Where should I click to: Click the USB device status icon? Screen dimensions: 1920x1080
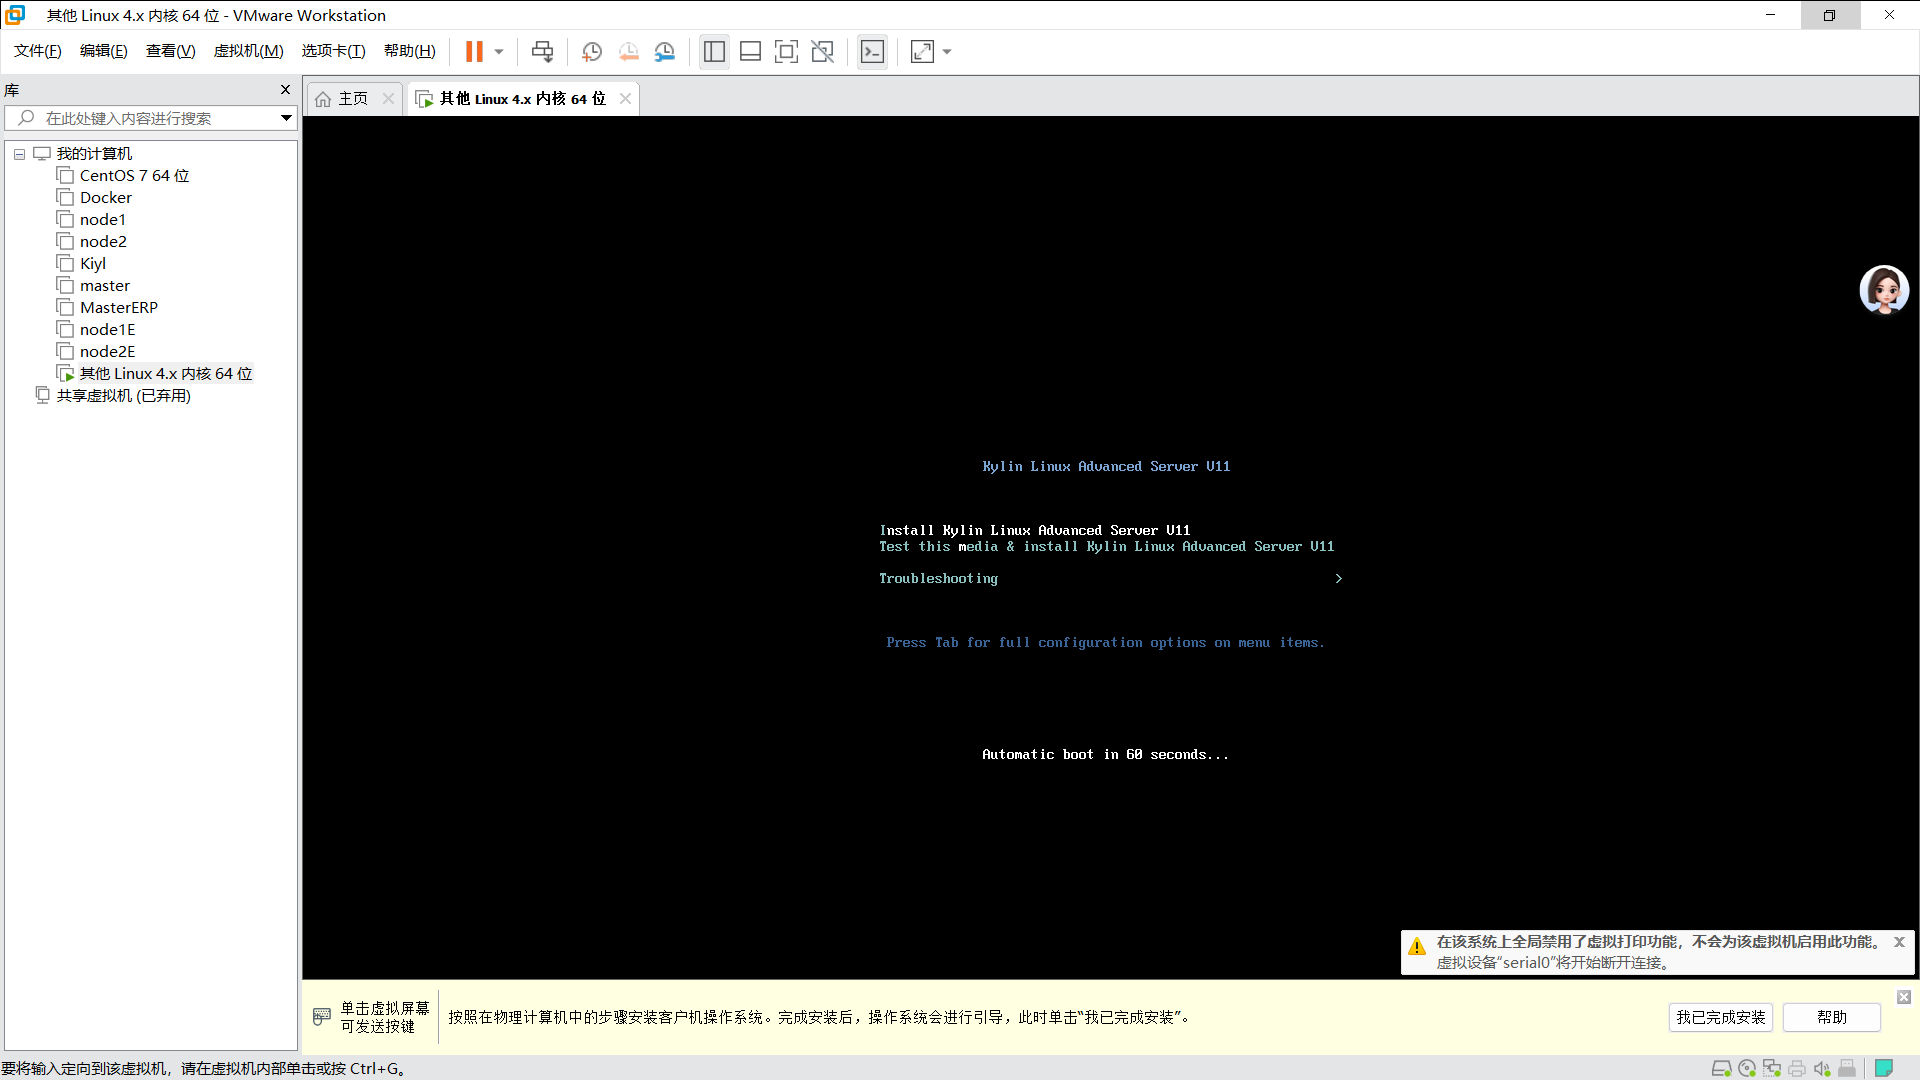1847,1068
